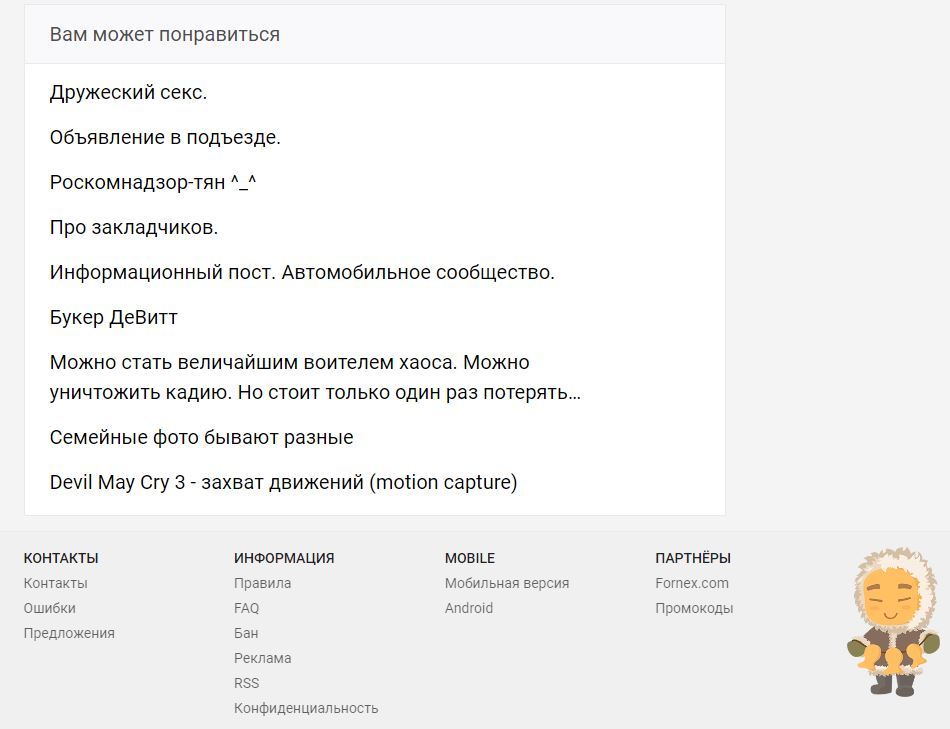950x729 pixels.
Task: Open the FAQ page
Action: coord(246,608)
